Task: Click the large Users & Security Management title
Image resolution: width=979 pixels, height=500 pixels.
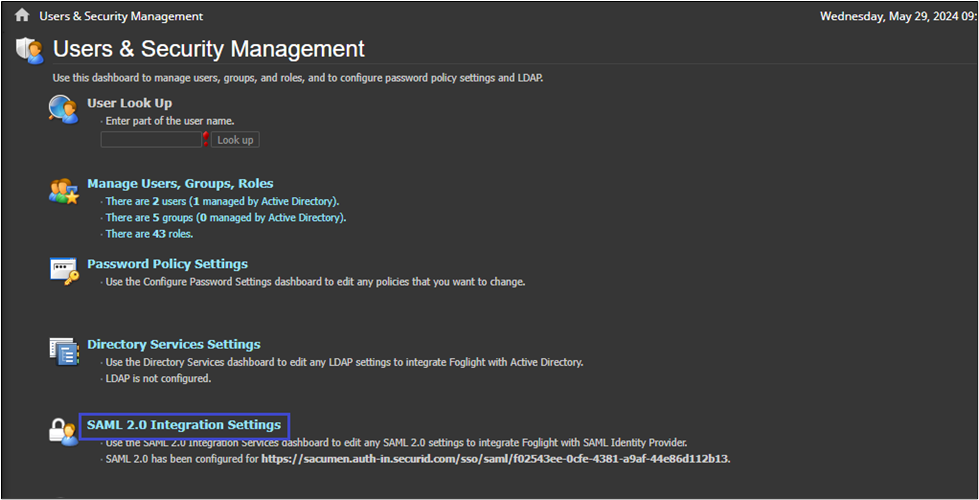Action: [x=208, y=49]
